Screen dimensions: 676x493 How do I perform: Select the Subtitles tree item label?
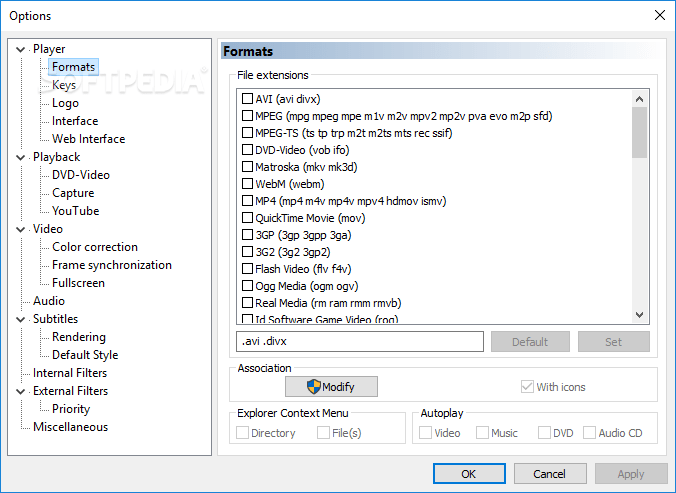[56, 319]
